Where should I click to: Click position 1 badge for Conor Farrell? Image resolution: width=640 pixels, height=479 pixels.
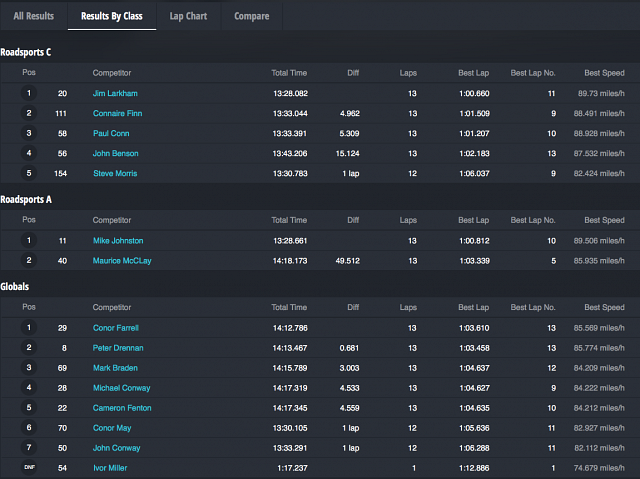[29, 327]
